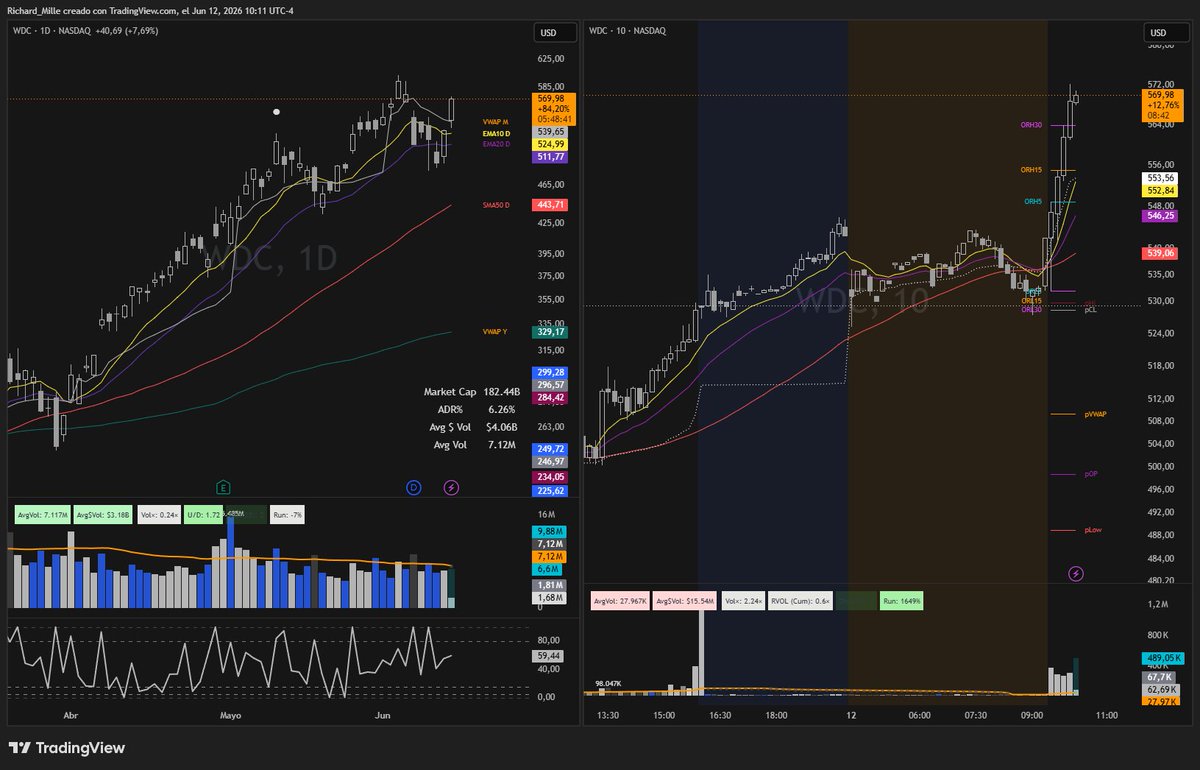
Task: Select the SMA50 D line label
Action: pos(496,205)
